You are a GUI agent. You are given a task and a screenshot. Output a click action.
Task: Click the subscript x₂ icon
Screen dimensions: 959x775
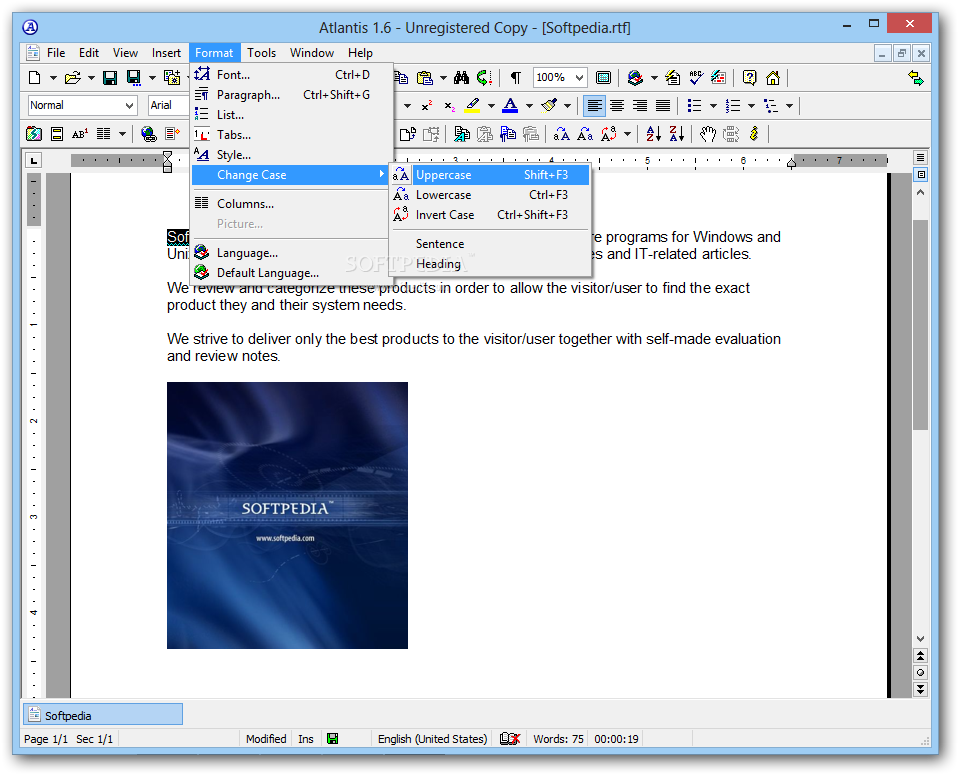tap(450, 106)
